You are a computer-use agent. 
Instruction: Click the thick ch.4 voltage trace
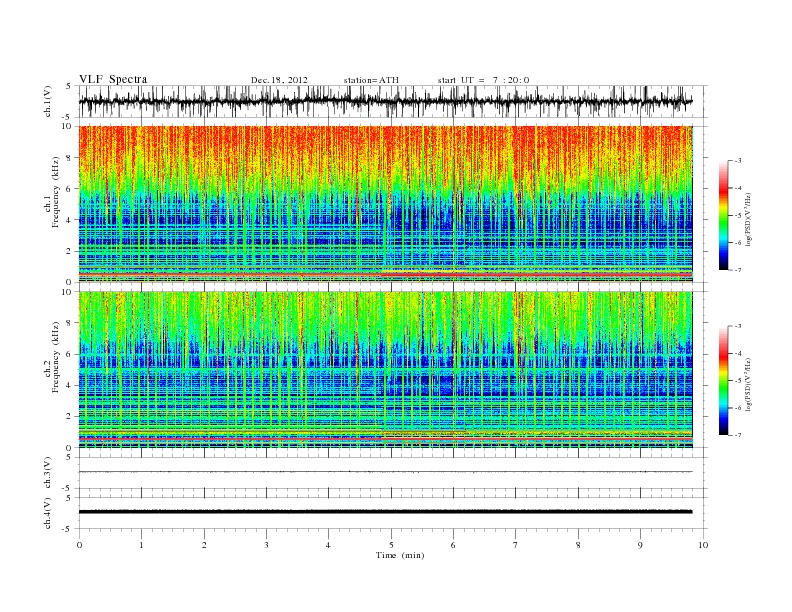click(x=385, y=512)
